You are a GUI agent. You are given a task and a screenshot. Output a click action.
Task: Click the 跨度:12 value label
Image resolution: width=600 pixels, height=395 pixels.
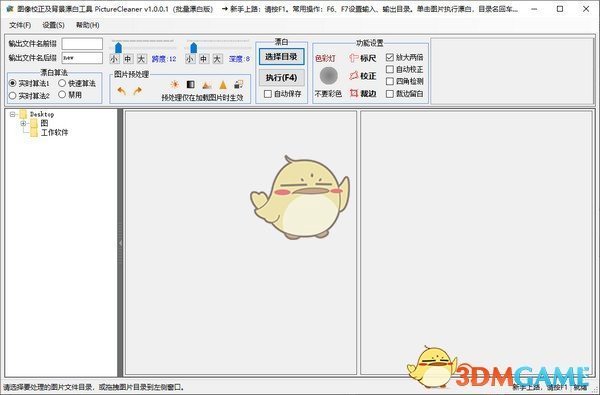pyautogui.click(x=164, y=59)
